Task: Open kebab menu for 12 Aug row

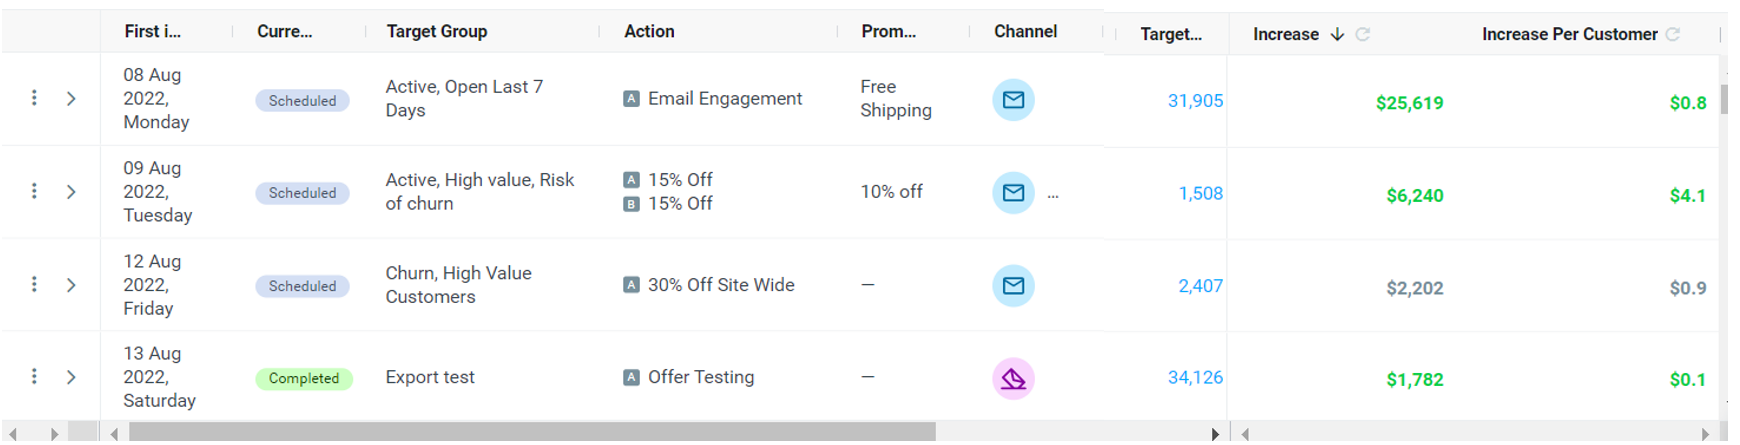Action: [34, 284]
